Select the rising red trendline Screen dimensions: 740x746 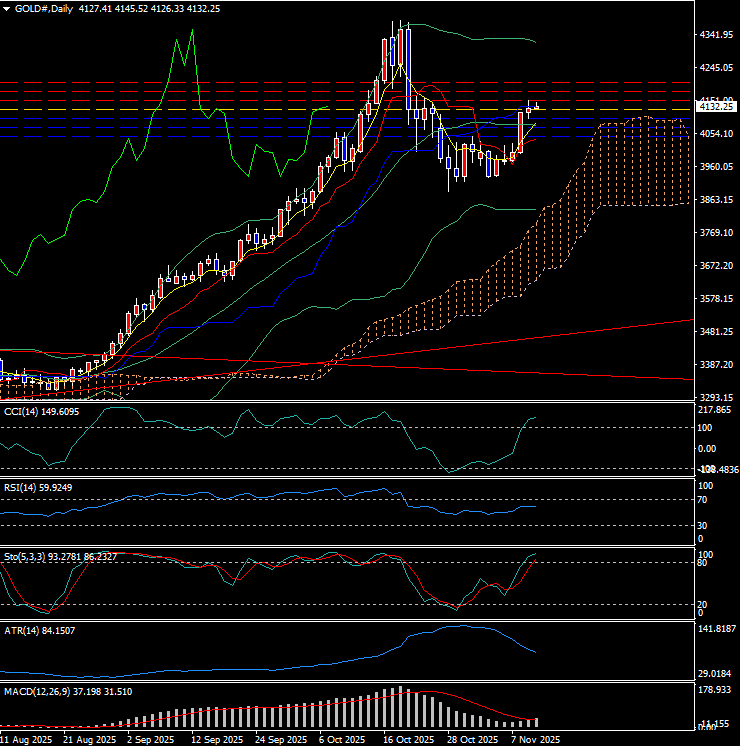pos(560,331)
